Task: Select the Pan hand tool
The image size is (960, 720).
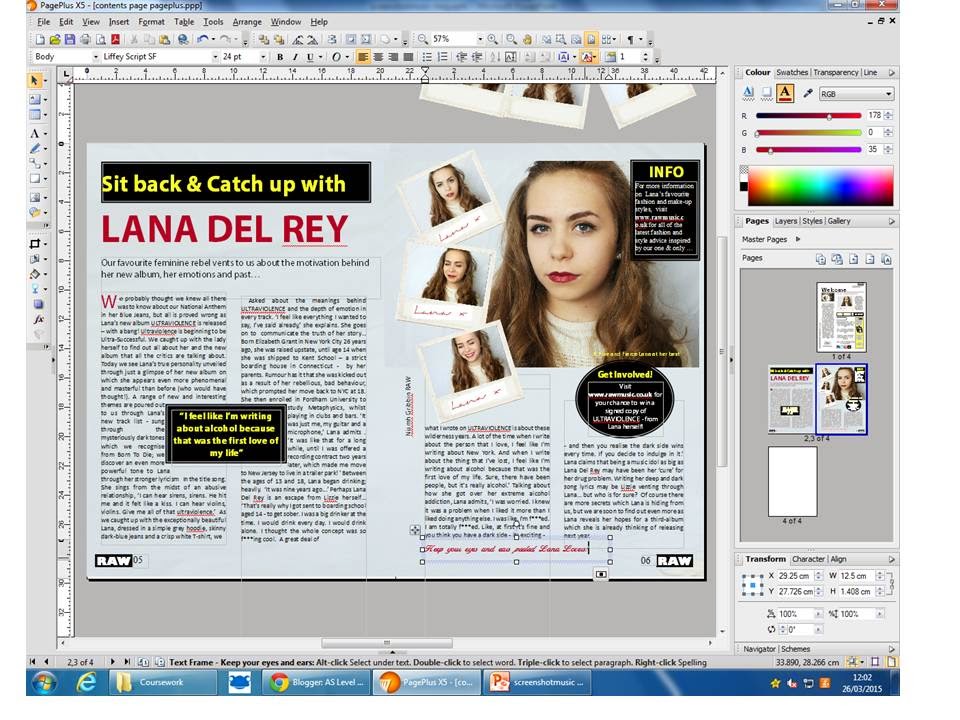Action: 527,39
